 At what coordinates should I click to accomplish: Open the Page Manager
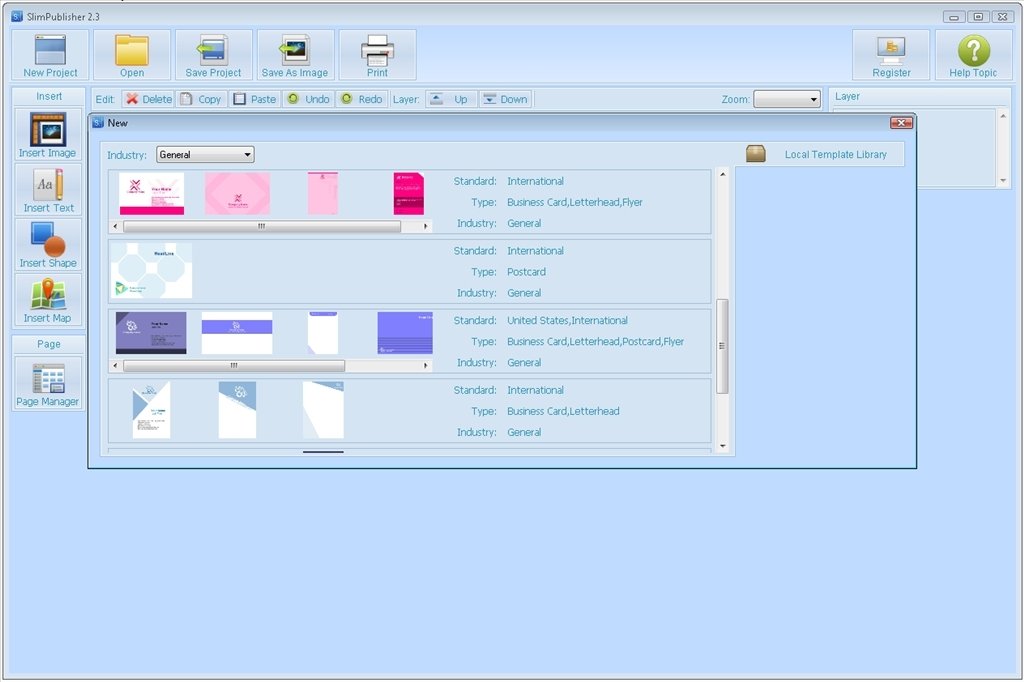(48, 383)
